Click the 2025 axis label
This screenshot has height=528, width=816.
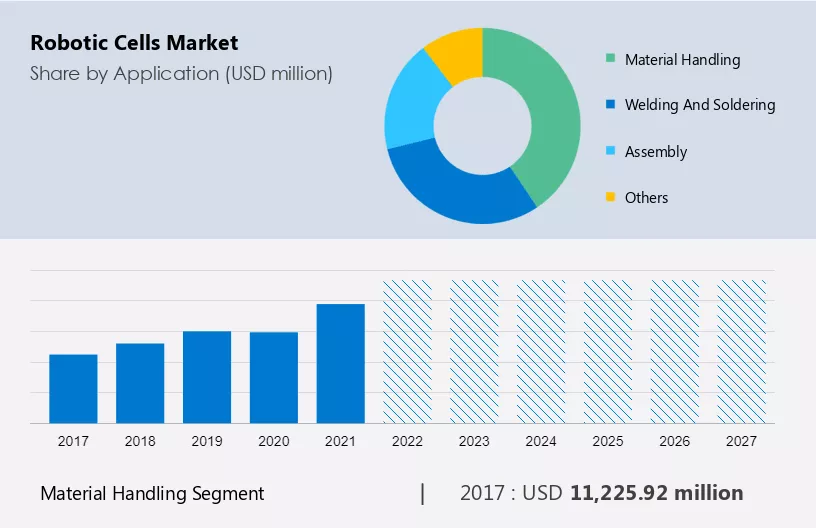pyautogui.click(x=608, y=441)
